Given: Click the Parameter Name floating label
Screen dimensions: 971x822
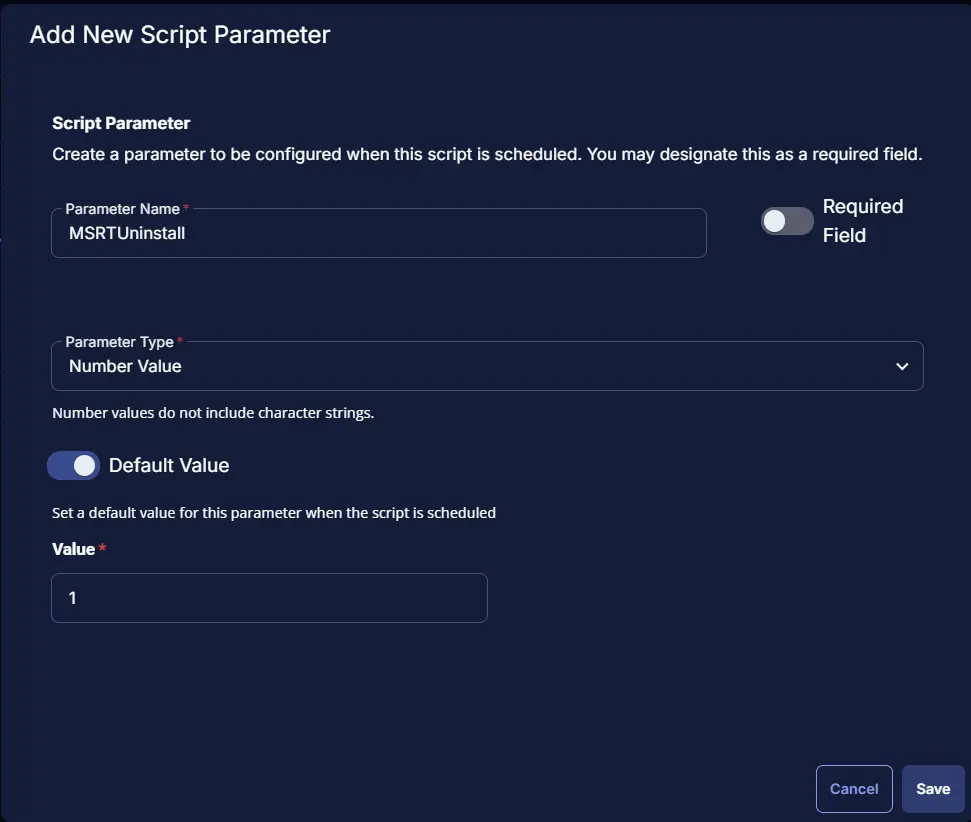Looking at the screenshot, I should click(x=123, y=209).
